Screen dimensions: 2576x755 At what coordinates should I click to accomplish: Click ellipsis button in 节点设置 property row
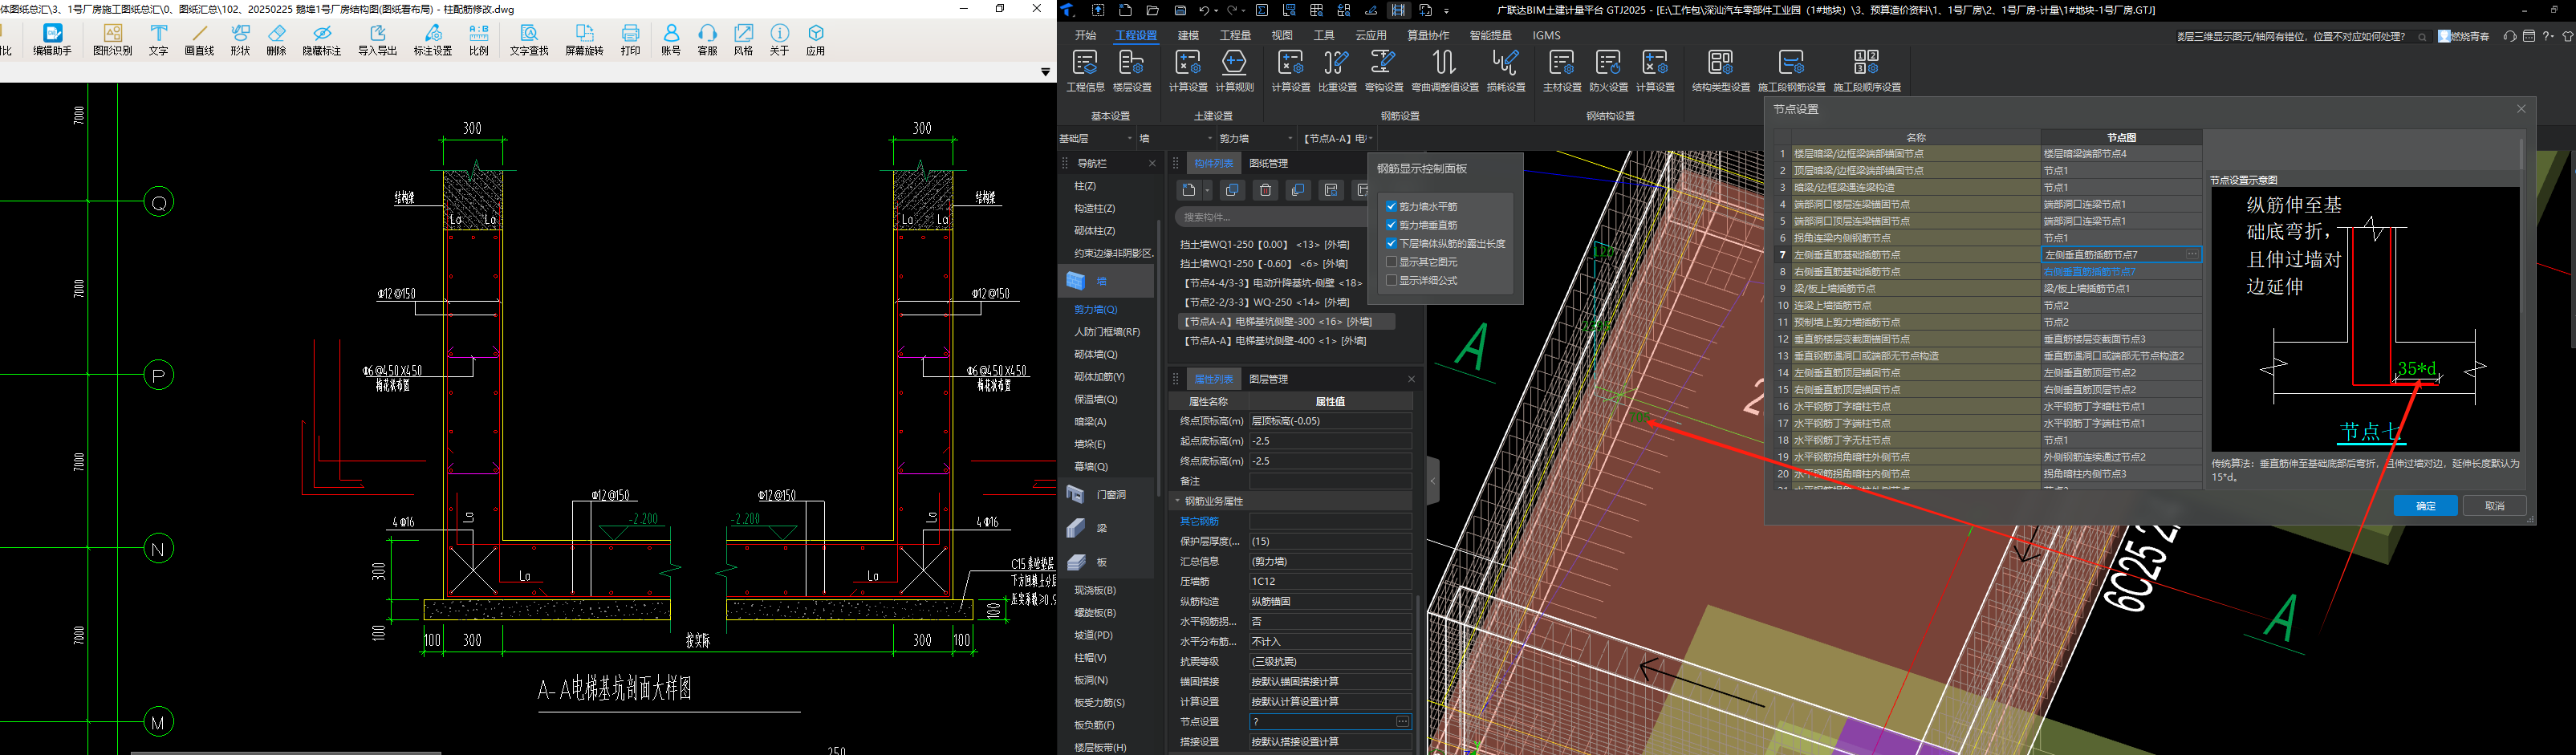(x=1402, y=721)
